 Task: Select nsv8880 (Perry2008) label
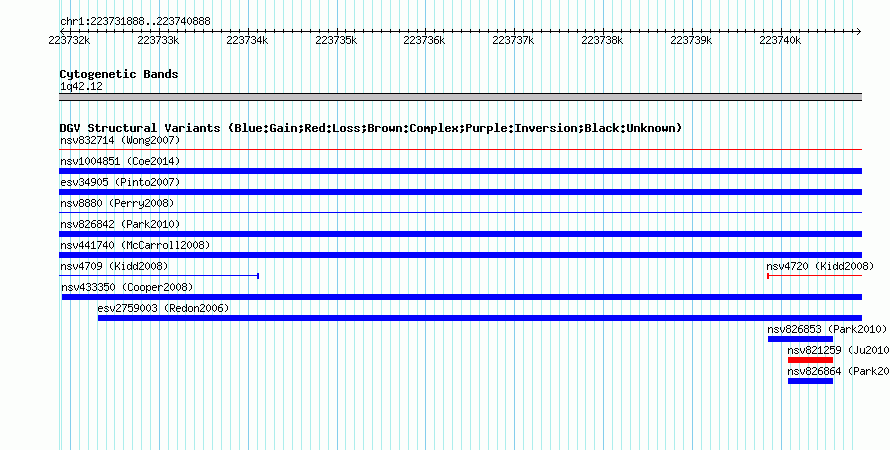click(x=117, y=203)
